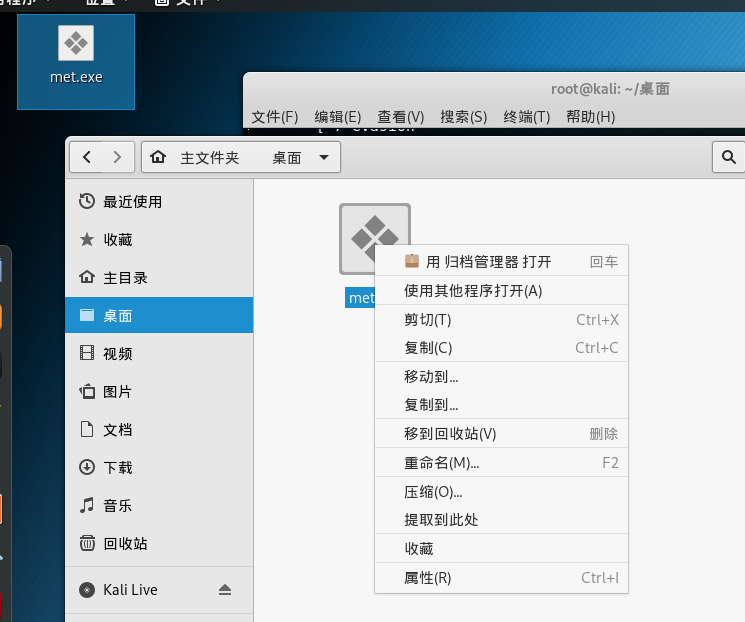Move file to trash via 移到回收站(V)
Image resolution: width=745 pixels, height=622 pixels.
(x=501, y=433)
